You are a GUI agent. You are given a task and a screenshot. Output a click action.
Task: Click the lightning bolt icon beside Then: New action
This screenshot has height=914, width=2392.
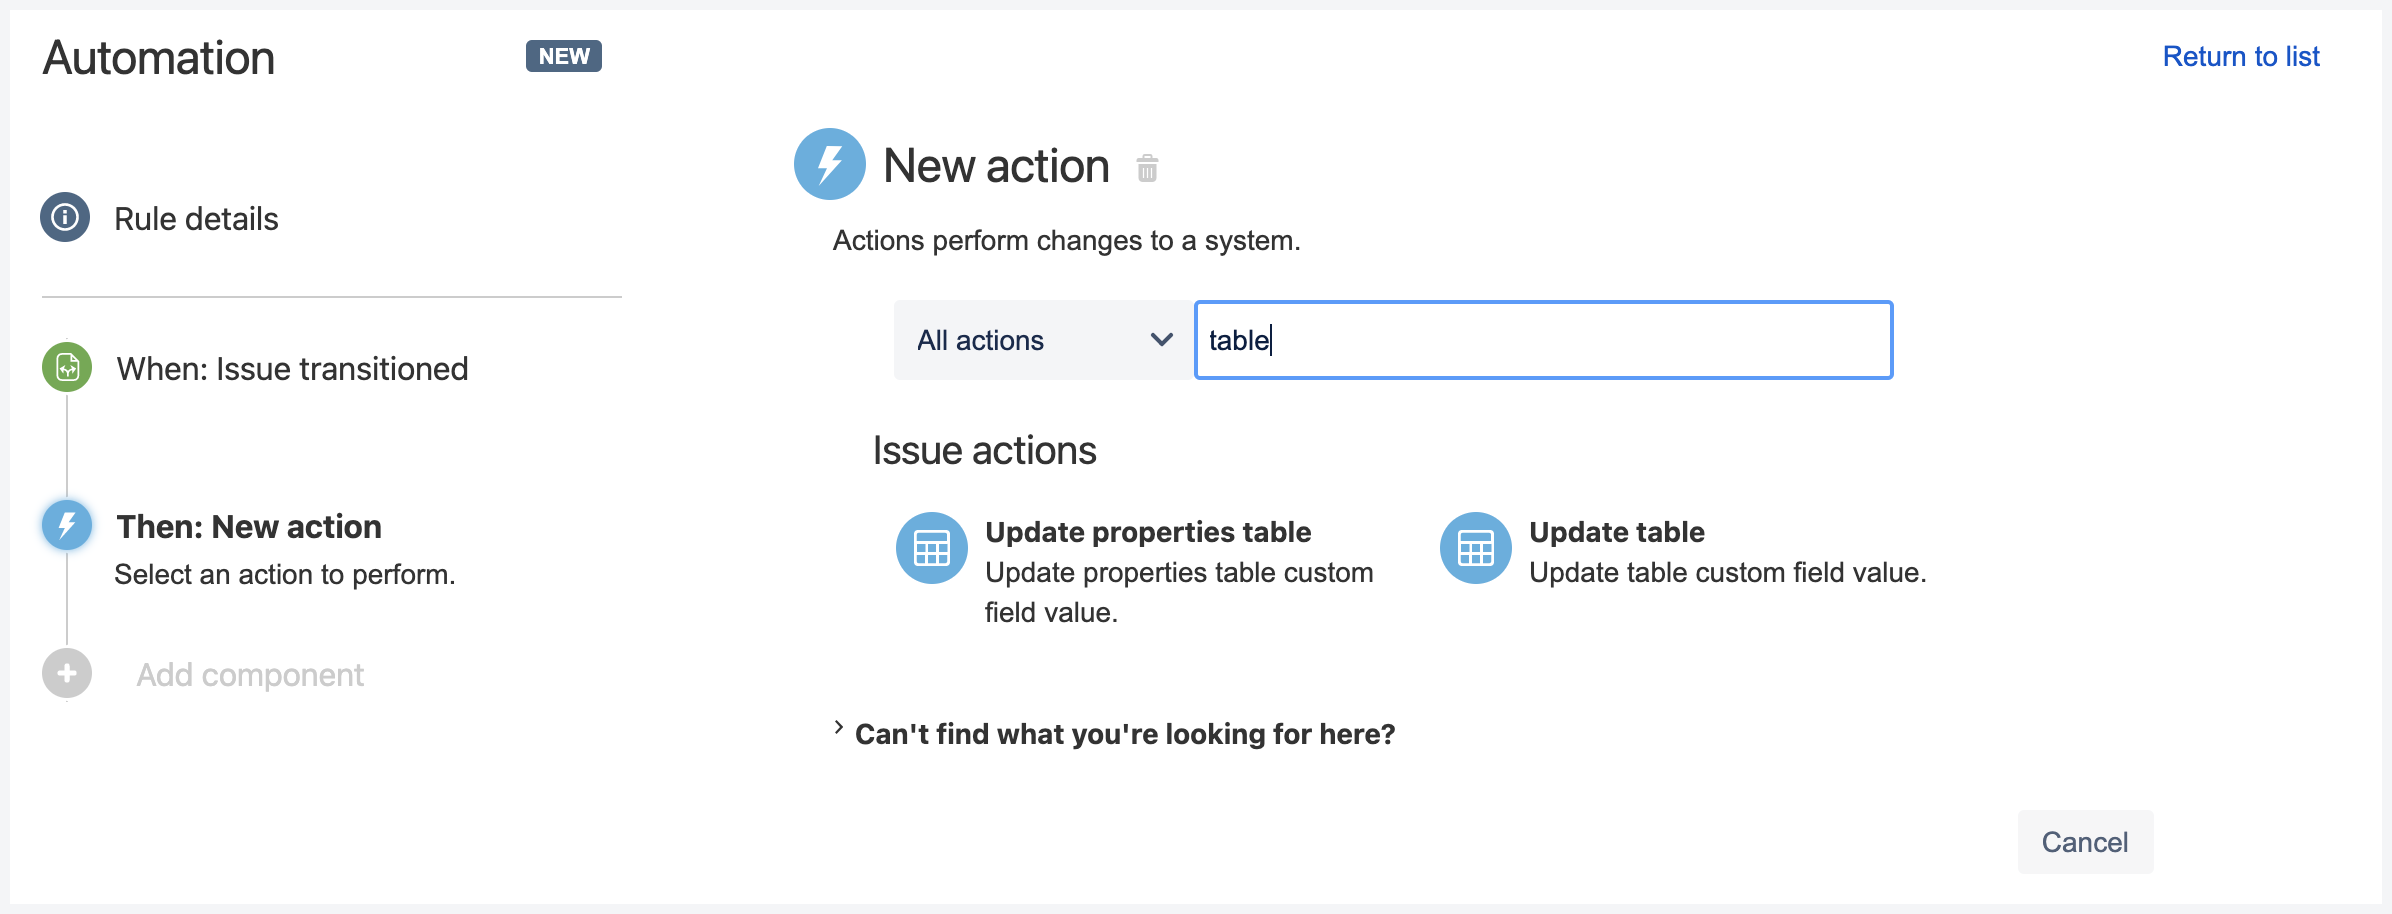(65, 525)
